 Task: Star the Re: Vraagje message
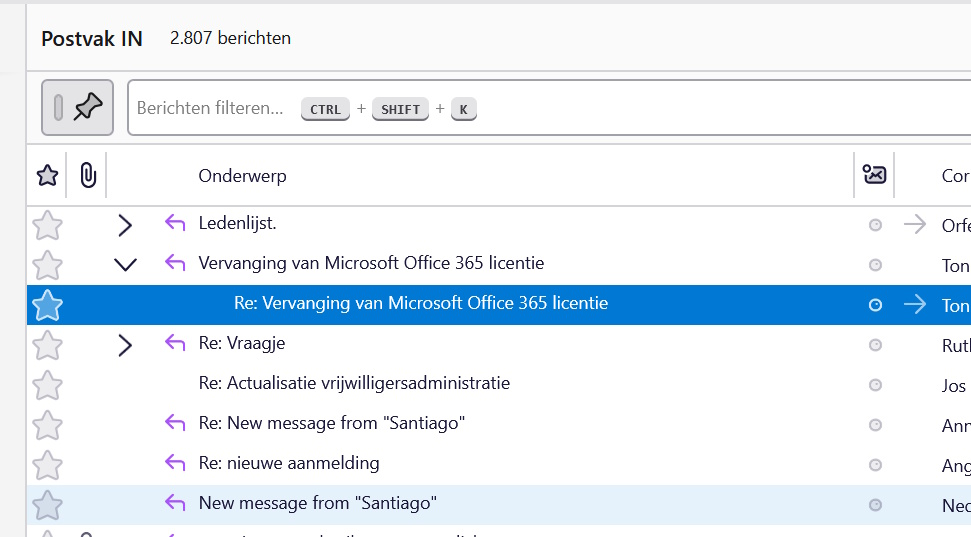(47, 345)
